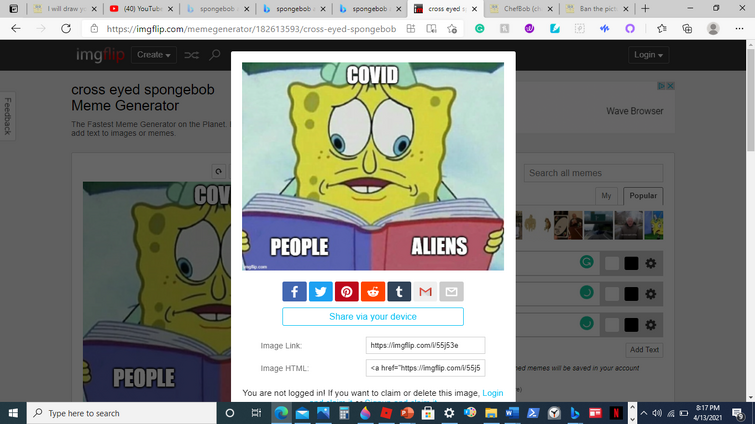Switch to the ChefBob browser tab
Screen dimensions: 755x424
(521, 9)
